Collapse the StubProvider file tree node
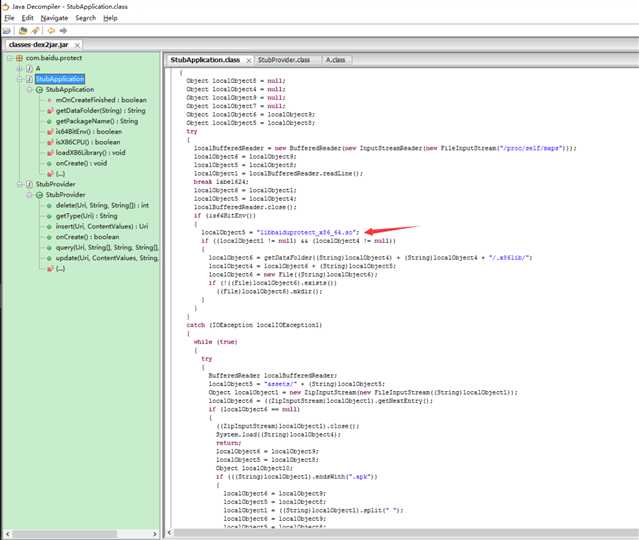Viewport: 639px width, 540px height. click(x=20, y=184)
